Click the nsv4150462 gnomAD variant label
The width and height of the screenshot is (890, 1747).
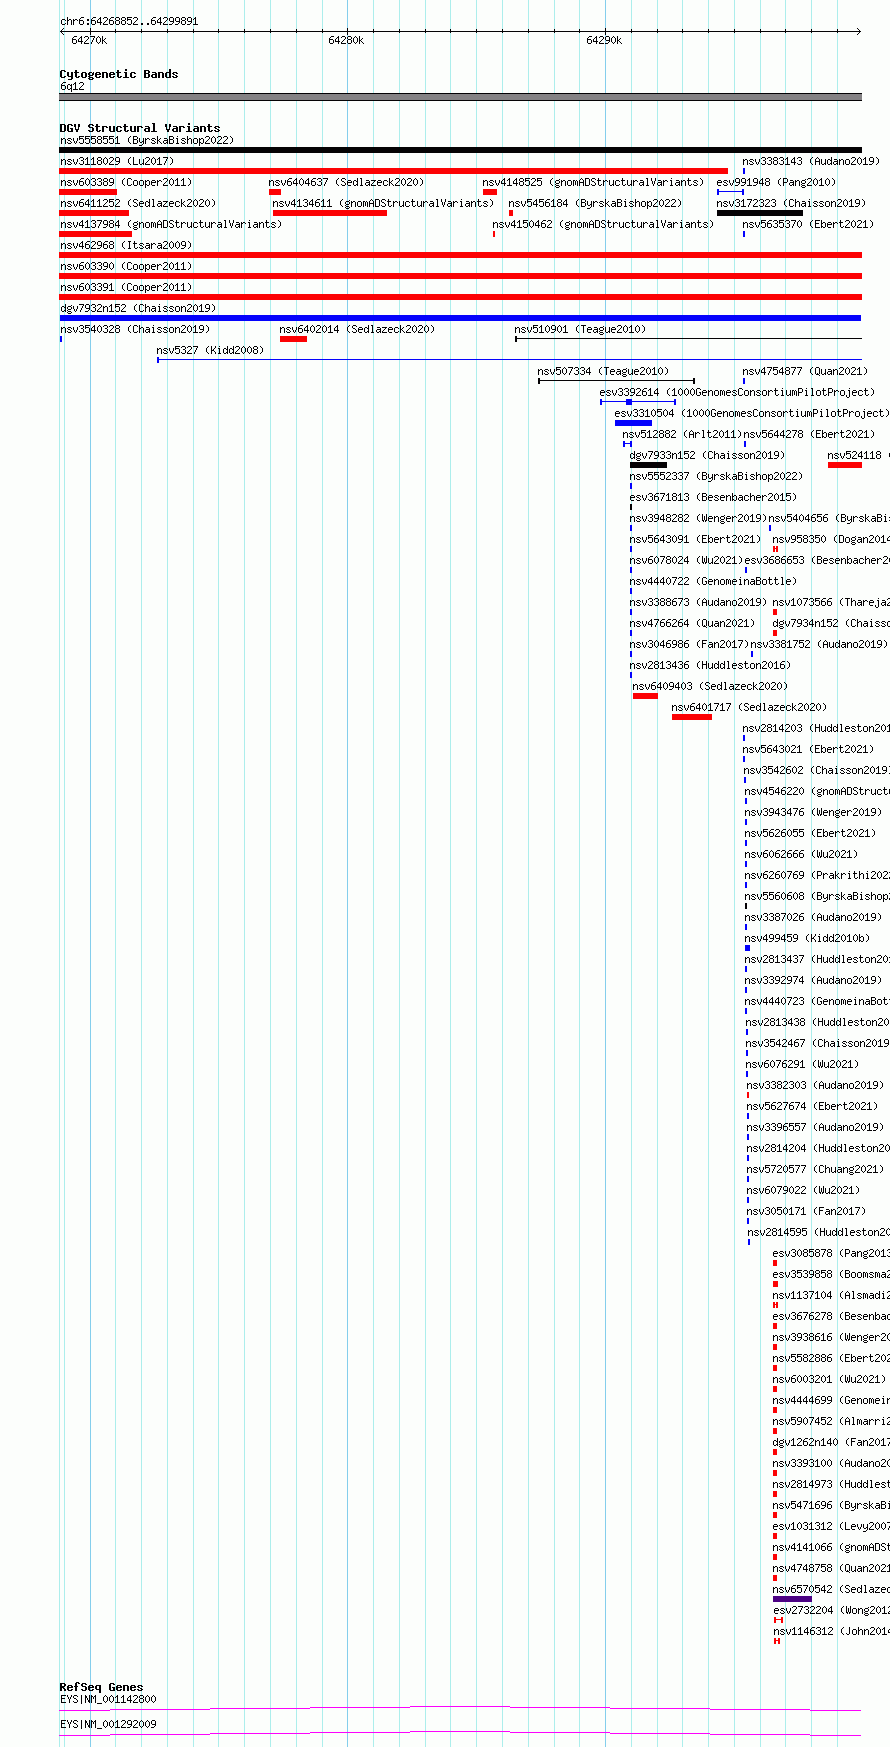coord(603,225)
